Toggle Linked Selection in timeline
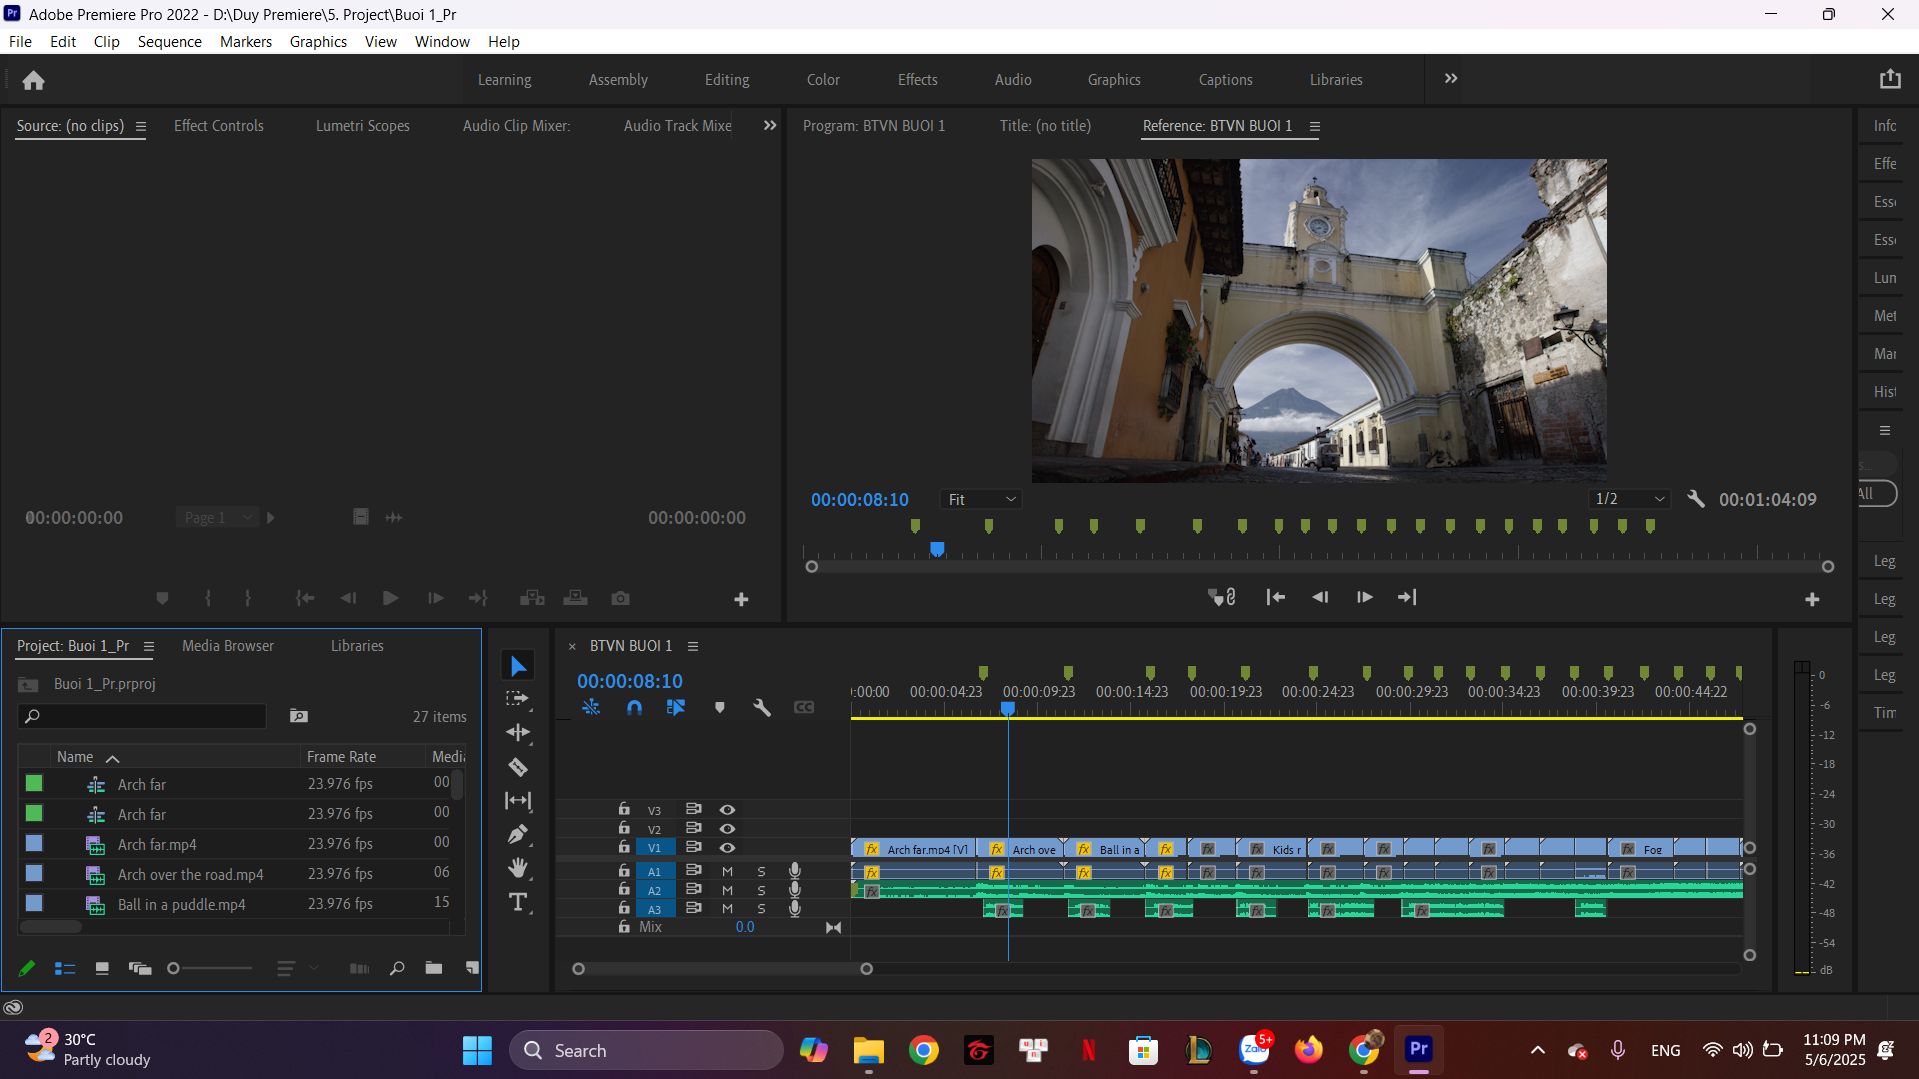 click(676, 707)
